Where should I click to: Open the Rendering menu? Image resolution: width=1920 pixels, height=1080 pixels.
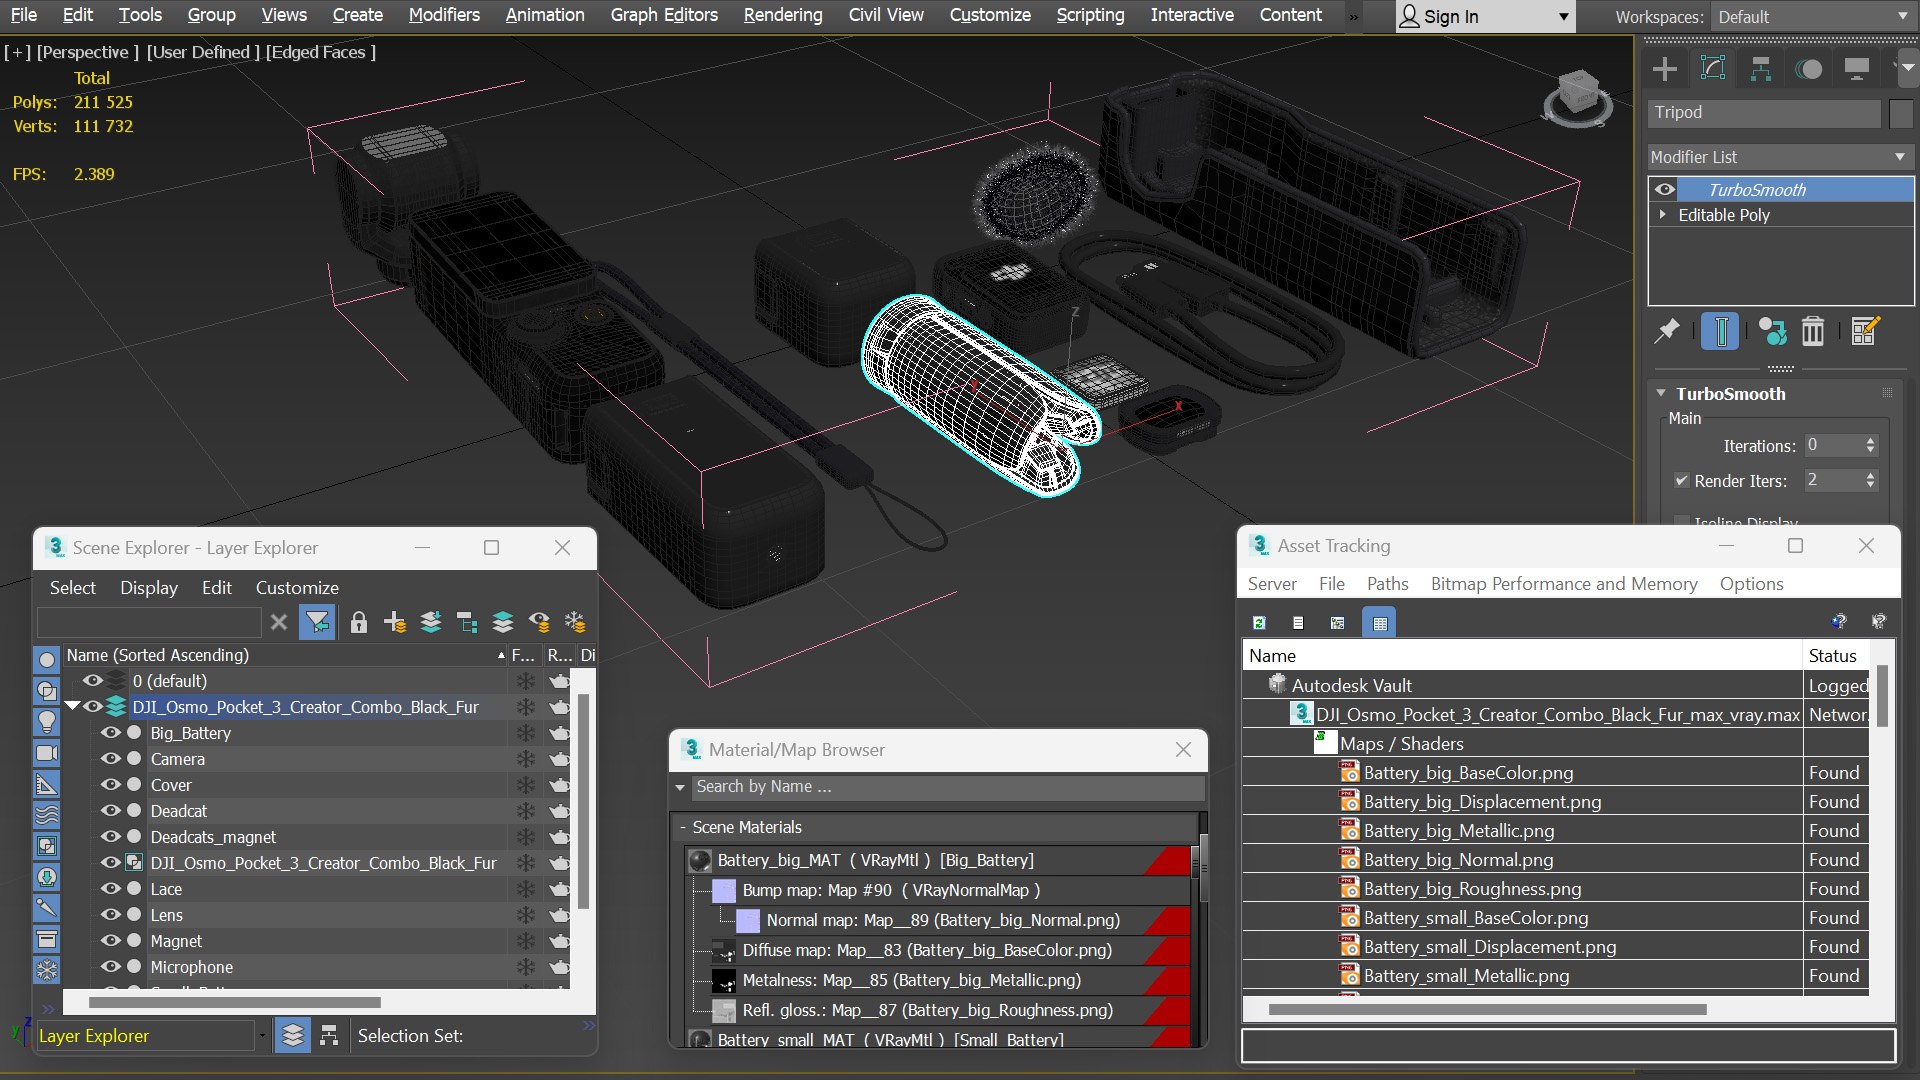783,15
